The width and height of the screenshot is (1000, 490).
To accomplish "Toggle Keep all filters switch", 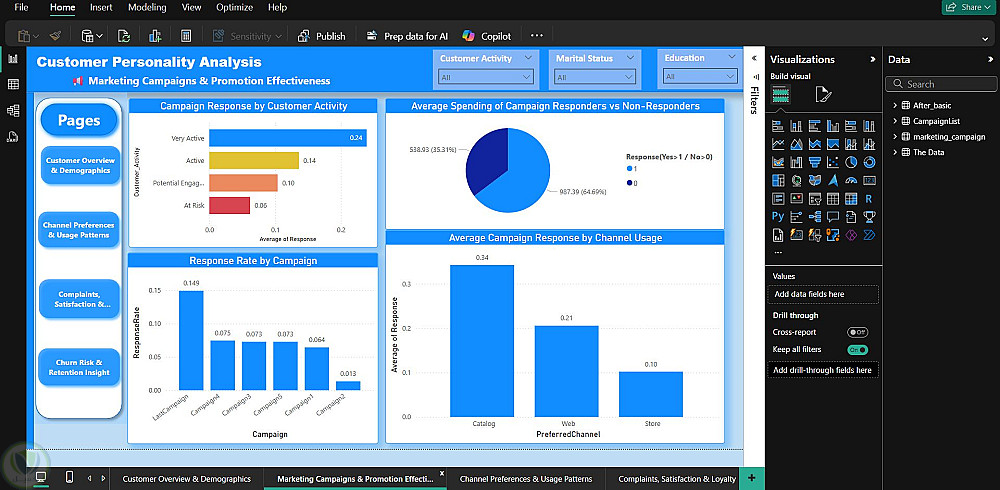I will 857,350.
